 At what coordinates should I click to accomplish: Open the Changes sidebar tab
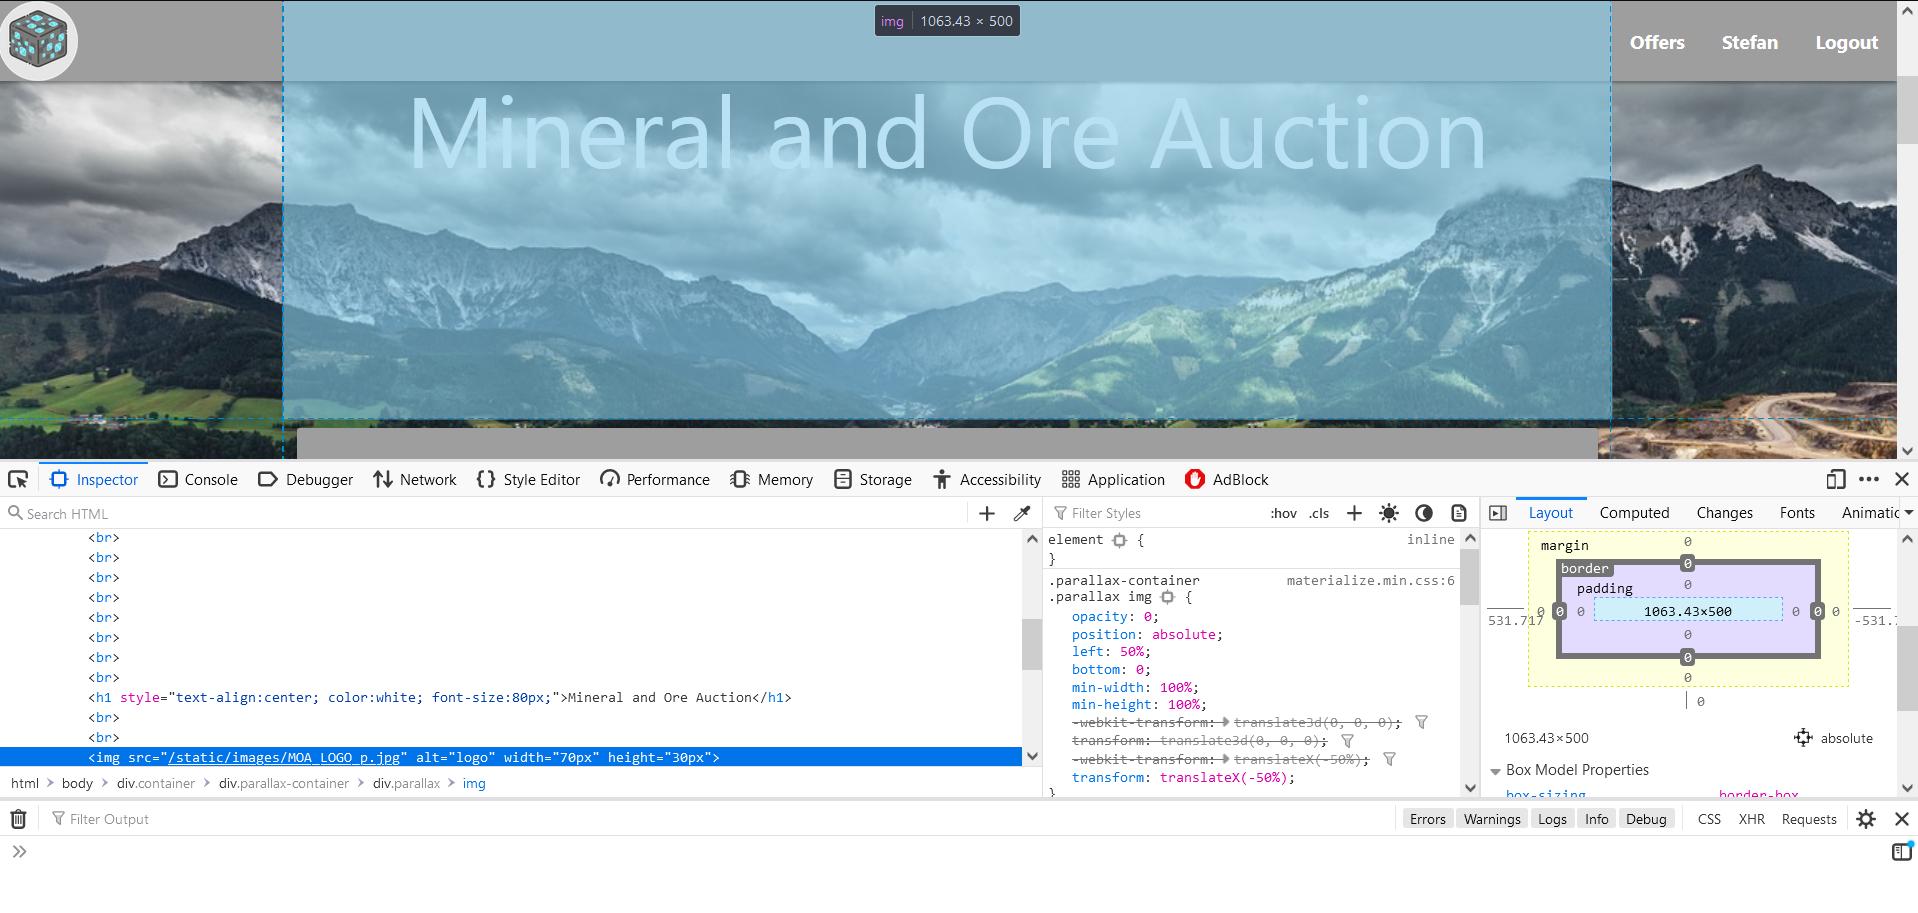pyautogui.click(x=1724, y=513)
